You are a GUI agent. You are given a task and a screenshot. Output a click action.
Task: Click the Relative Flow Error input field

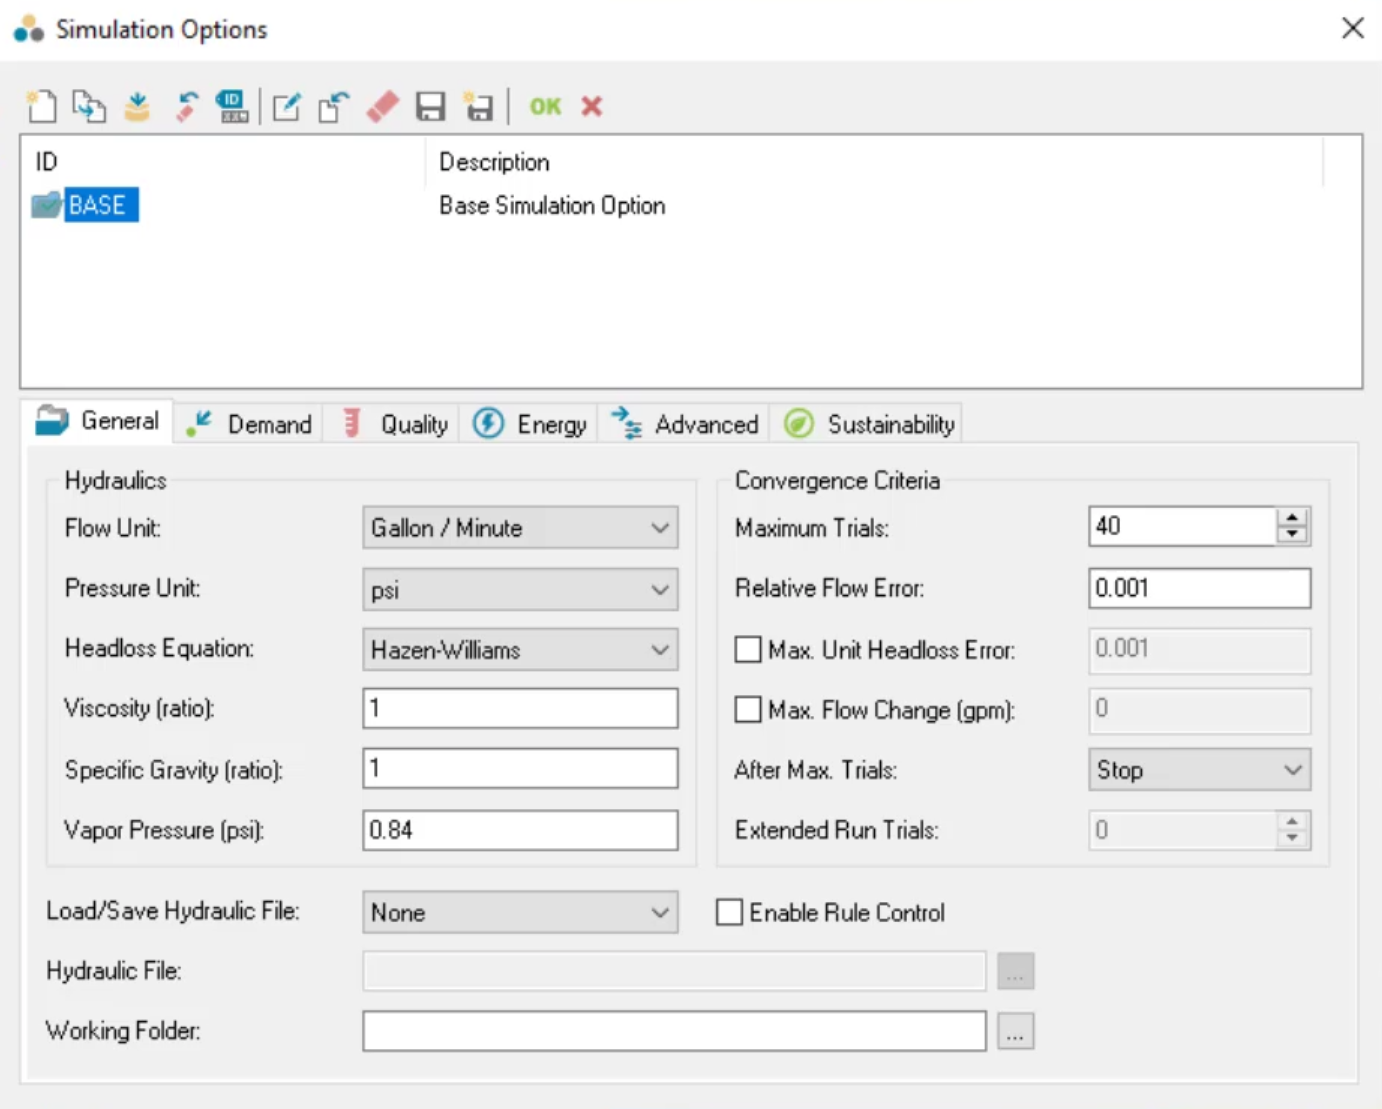(1199, 588)
